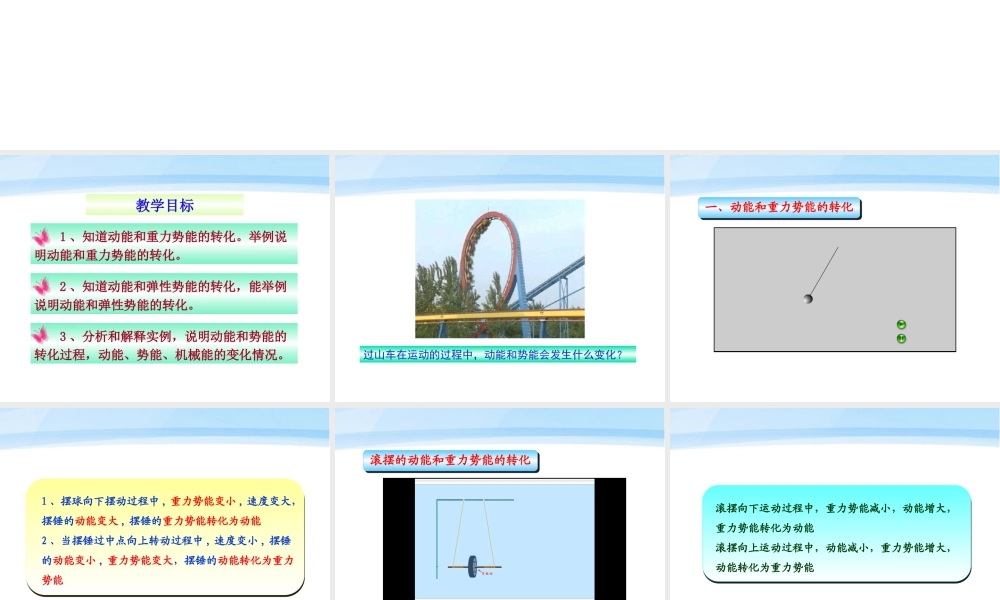Click the yellow box text '1、摆球向下摆动过程中'
Viewport: 1000px width, 600px height.
pyautogui.click(x=100, y=501)
